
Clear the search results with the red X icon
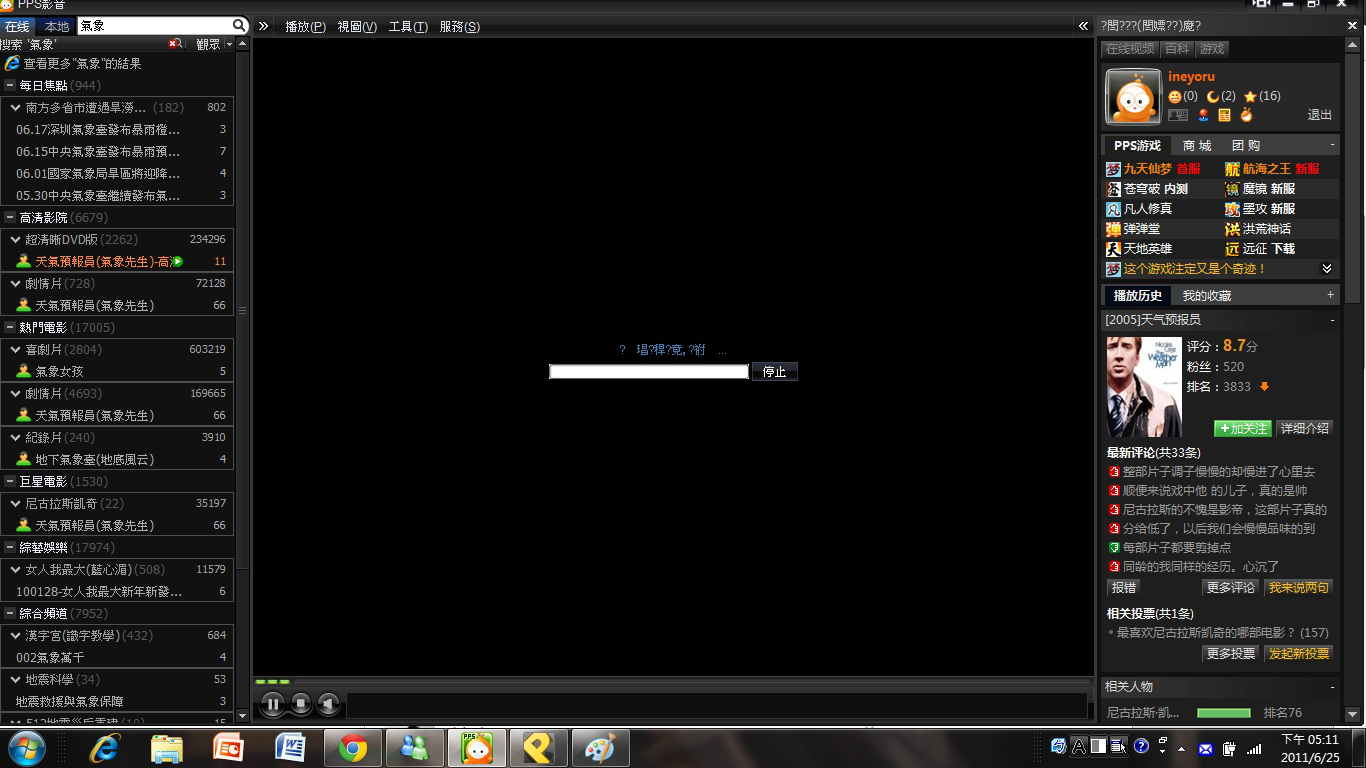click(175, 44)
